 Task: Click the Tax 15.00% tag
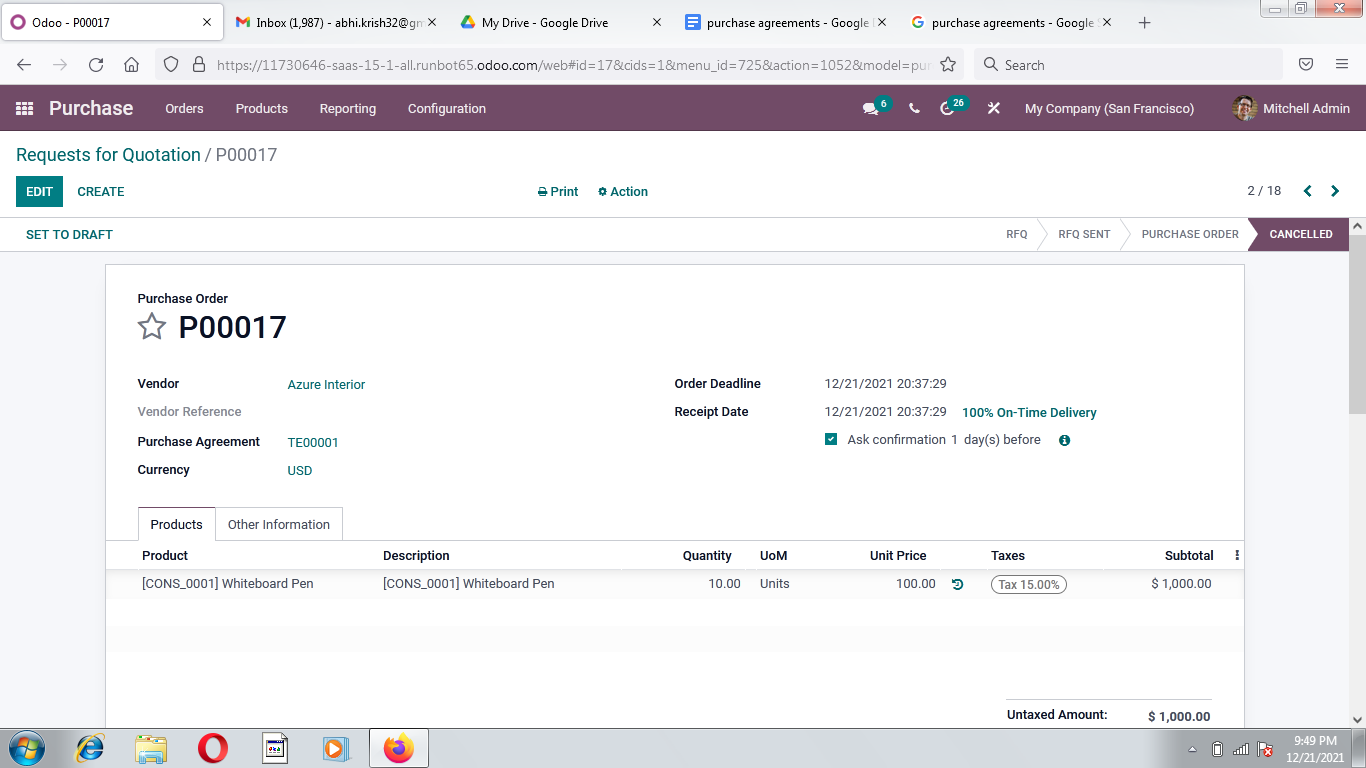pos(1028,584)
